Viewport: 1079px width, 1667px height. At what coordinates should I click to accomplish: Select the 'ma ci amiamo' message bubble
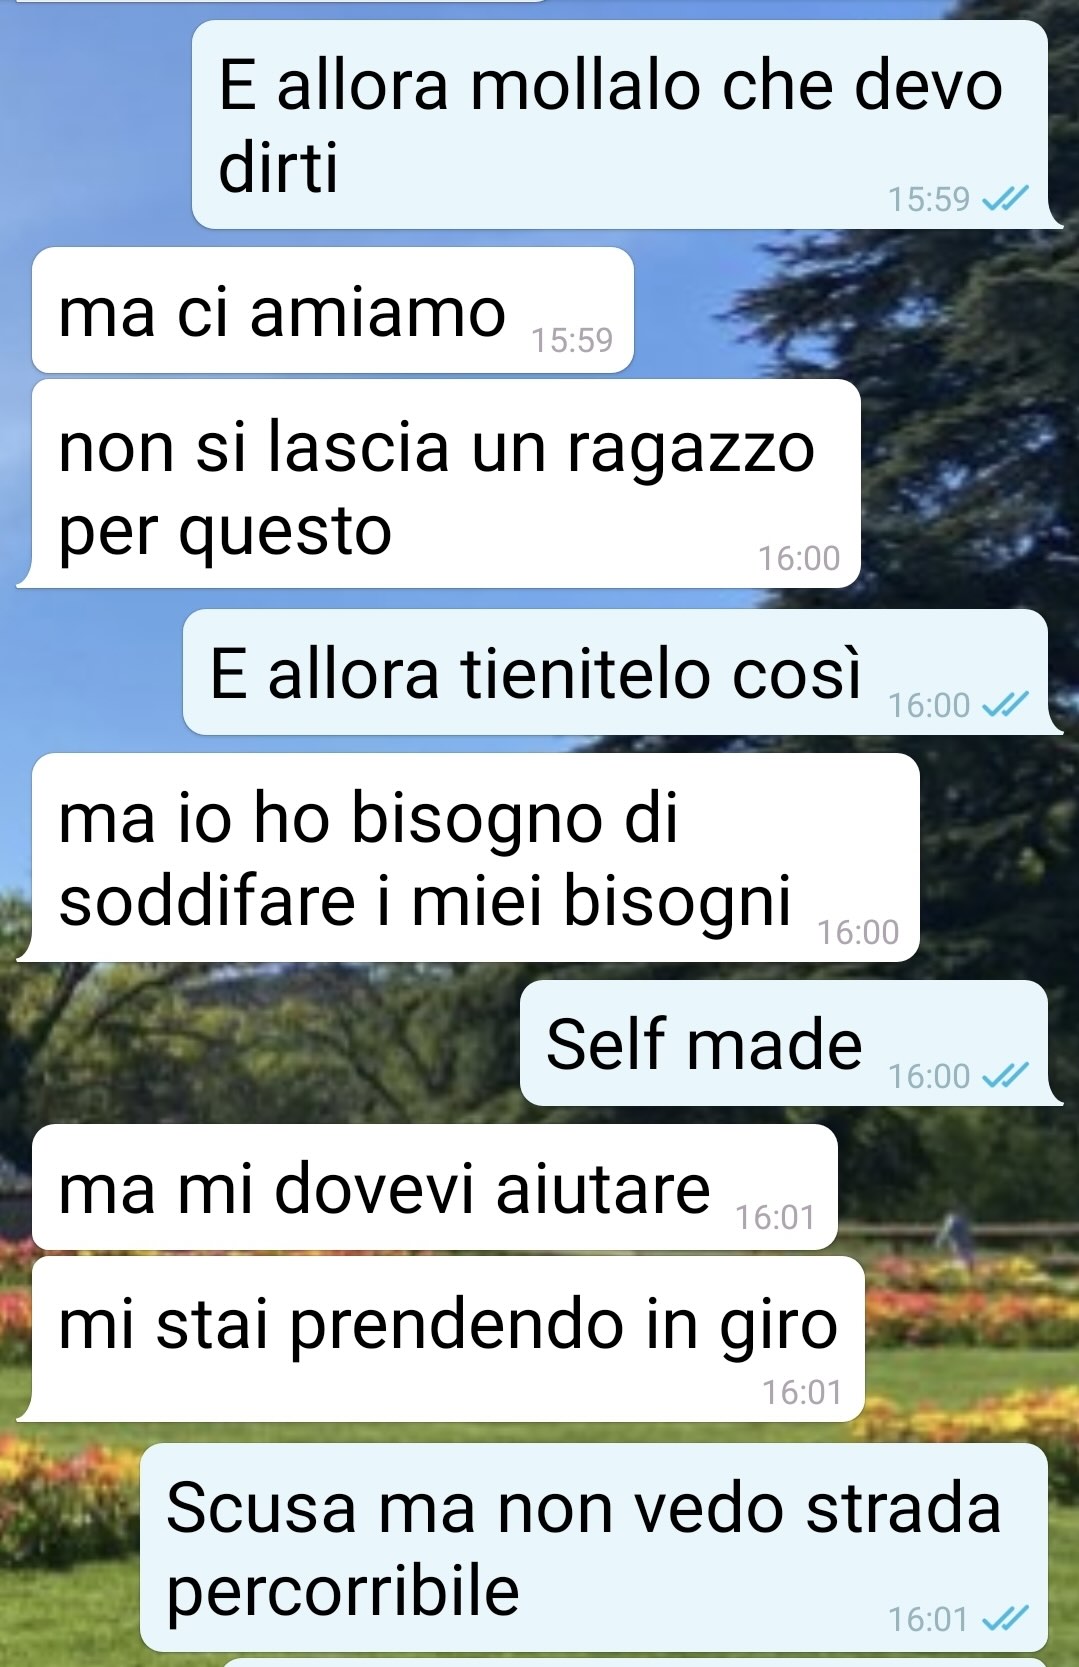[x=333, y=310]
